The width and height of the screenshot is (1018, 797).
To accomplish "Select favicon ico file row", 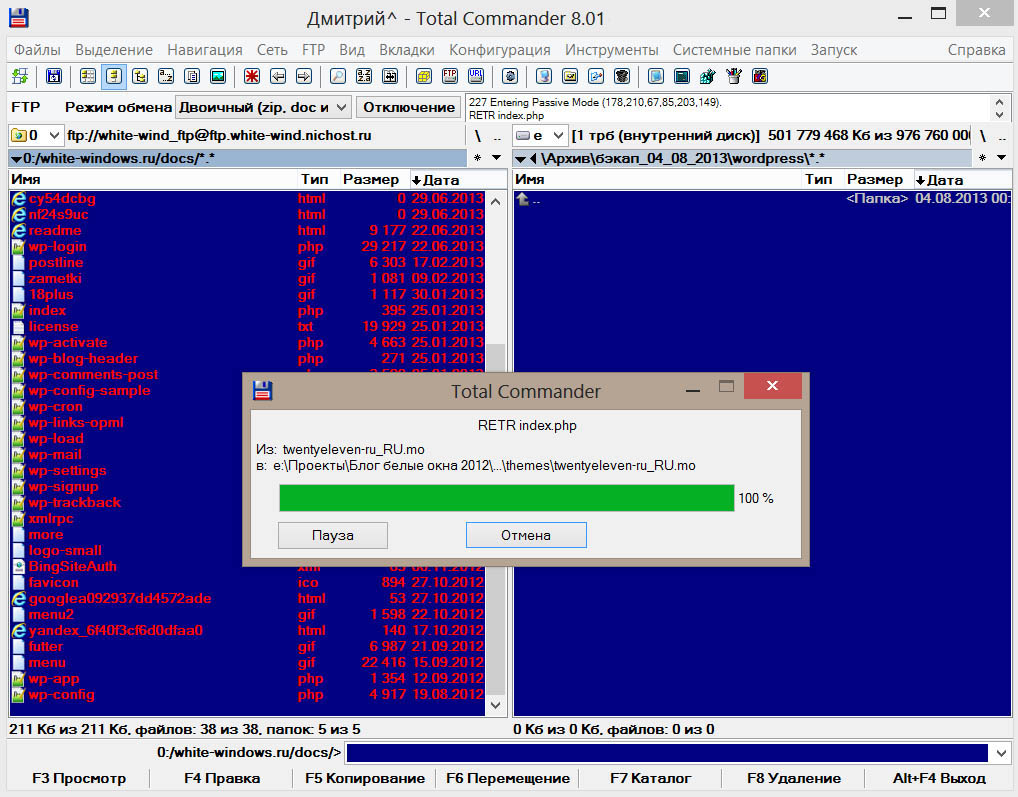I will (248, 583).
